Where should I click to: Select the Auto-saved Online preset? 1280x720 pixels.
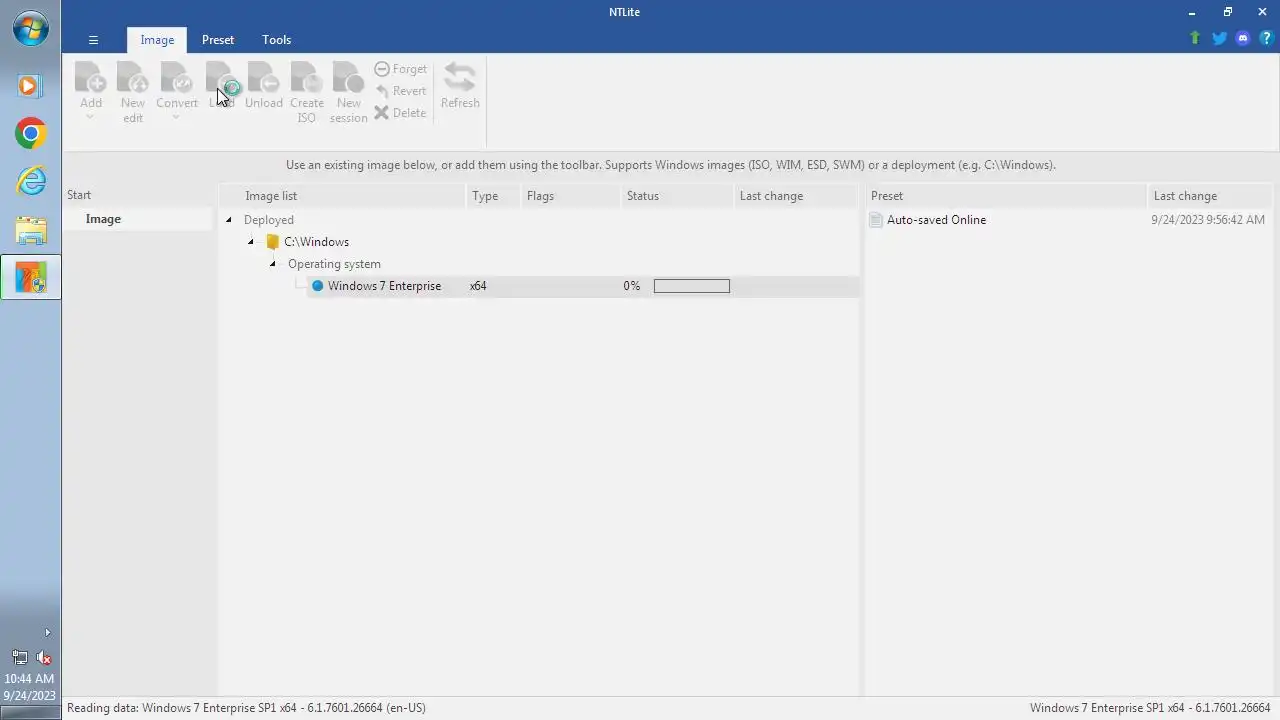(x=937, y=220)
